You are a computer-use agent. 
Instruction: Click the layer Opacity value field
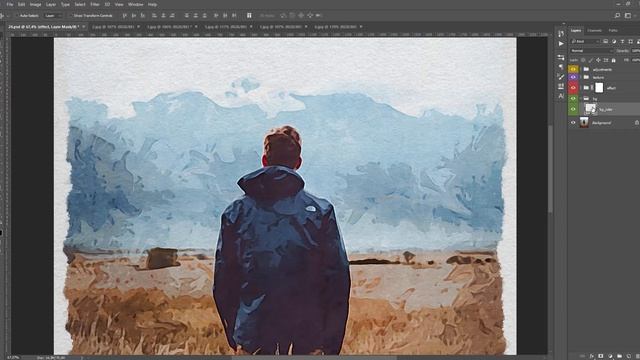pyautogui.click(x=636, y=51)
